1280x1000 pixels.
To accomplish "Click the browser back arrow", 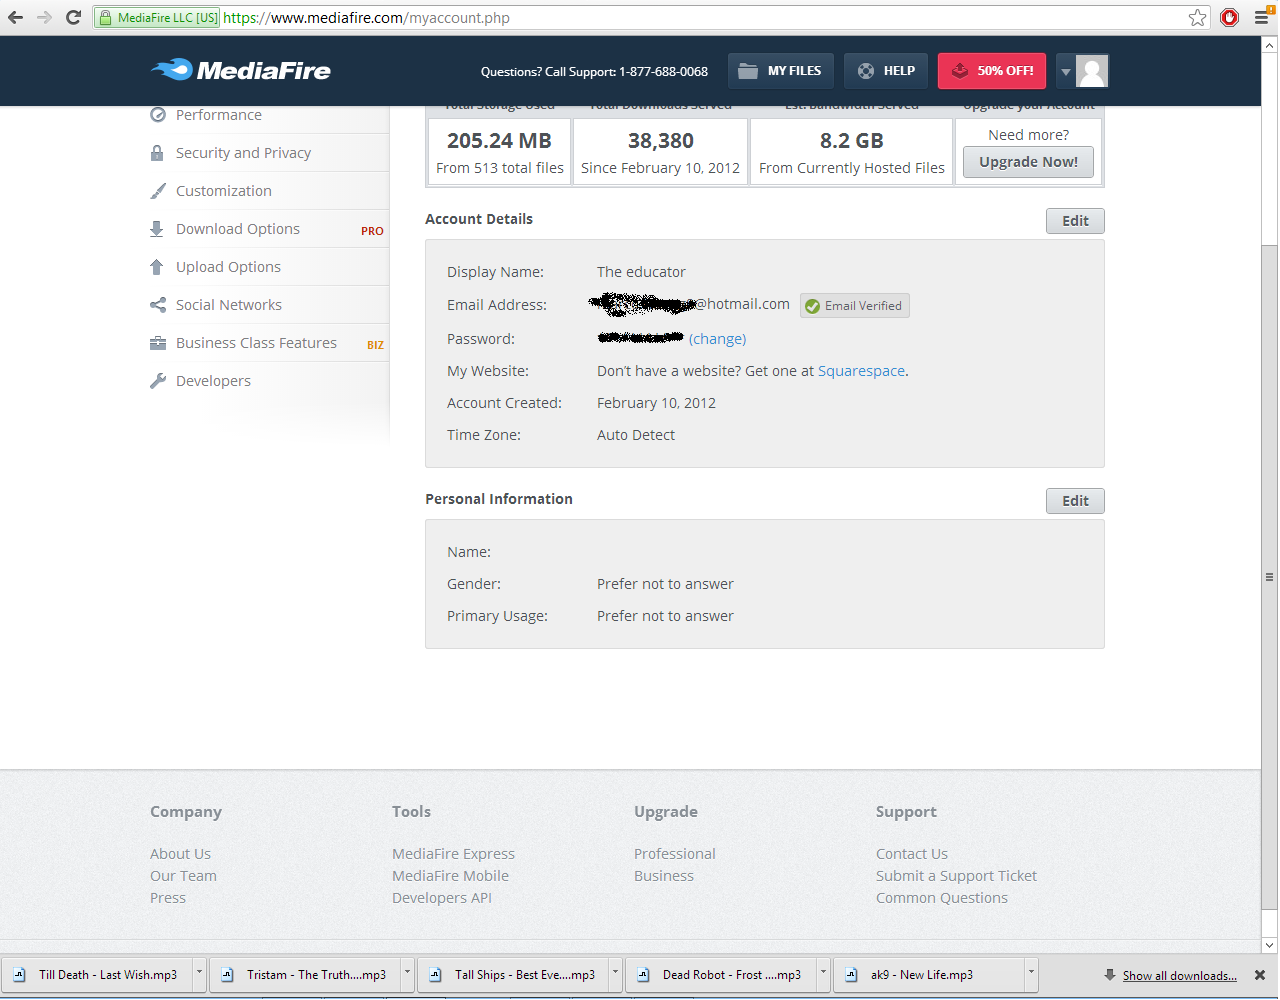I will pos(15,17).
